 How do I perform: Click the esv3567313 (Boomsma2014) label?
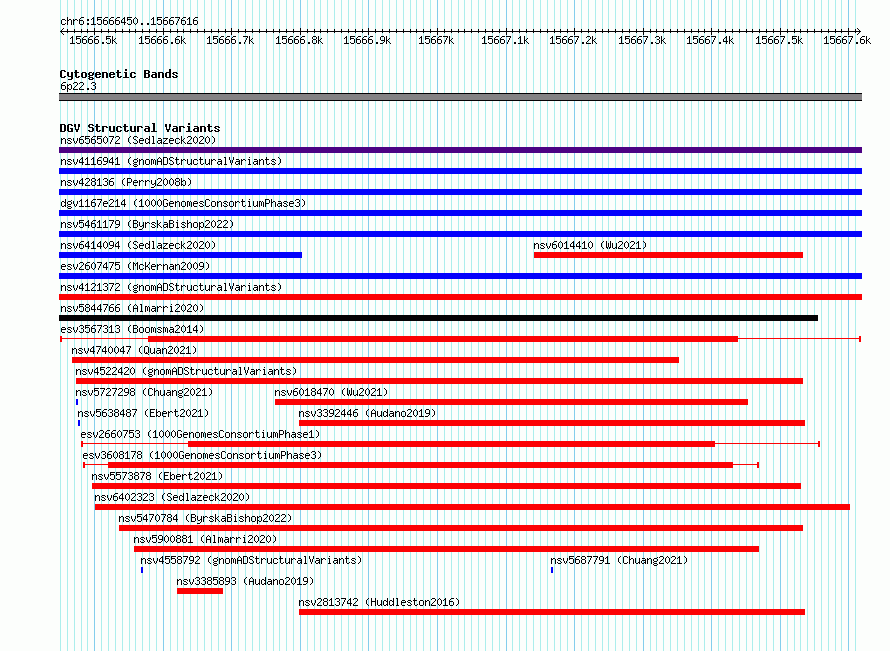click(132, 329)
